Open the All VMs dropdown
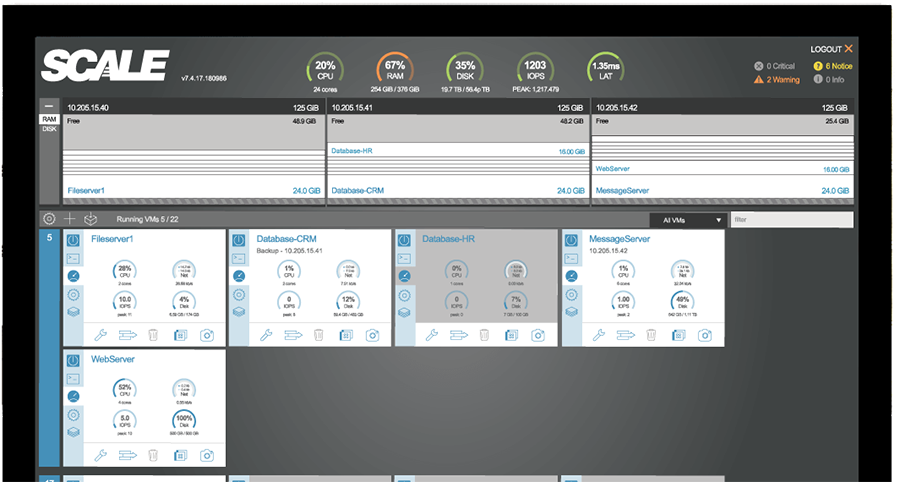This screenshot has height=482, width=900. point(687,220)
